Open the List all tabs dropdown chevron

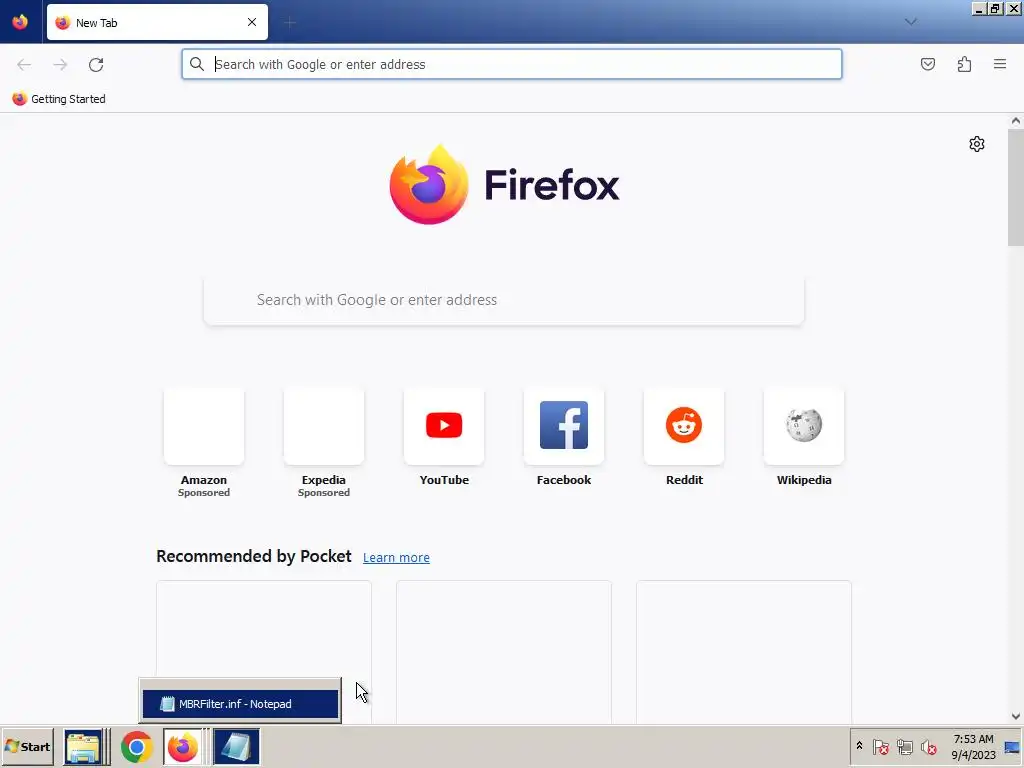(x=910, y=22)
